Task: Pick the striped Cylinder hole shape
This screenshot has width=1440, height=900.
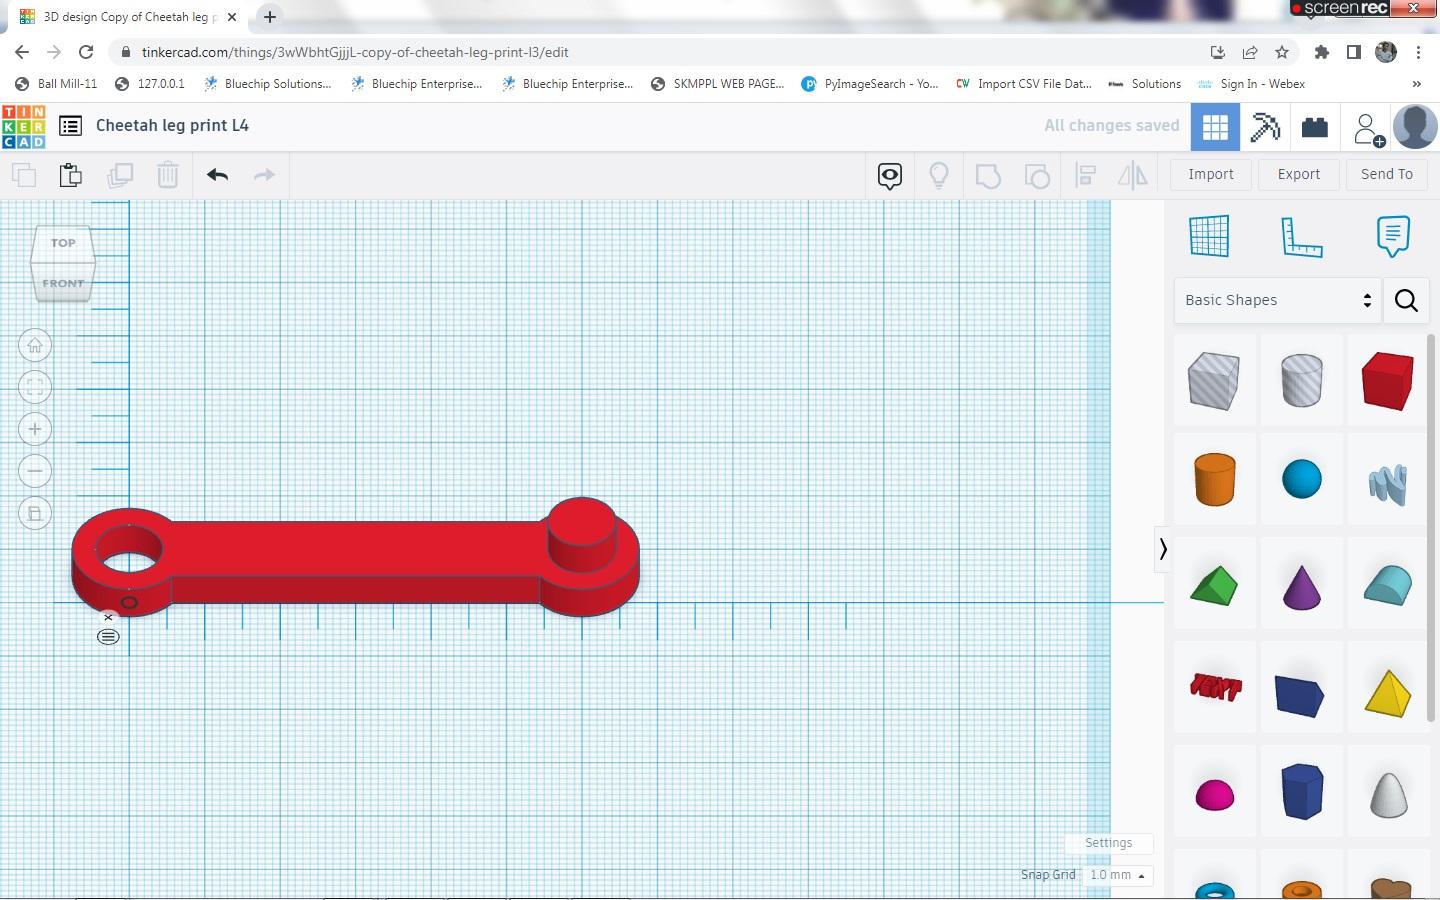Action: [x=1301, y=380]
